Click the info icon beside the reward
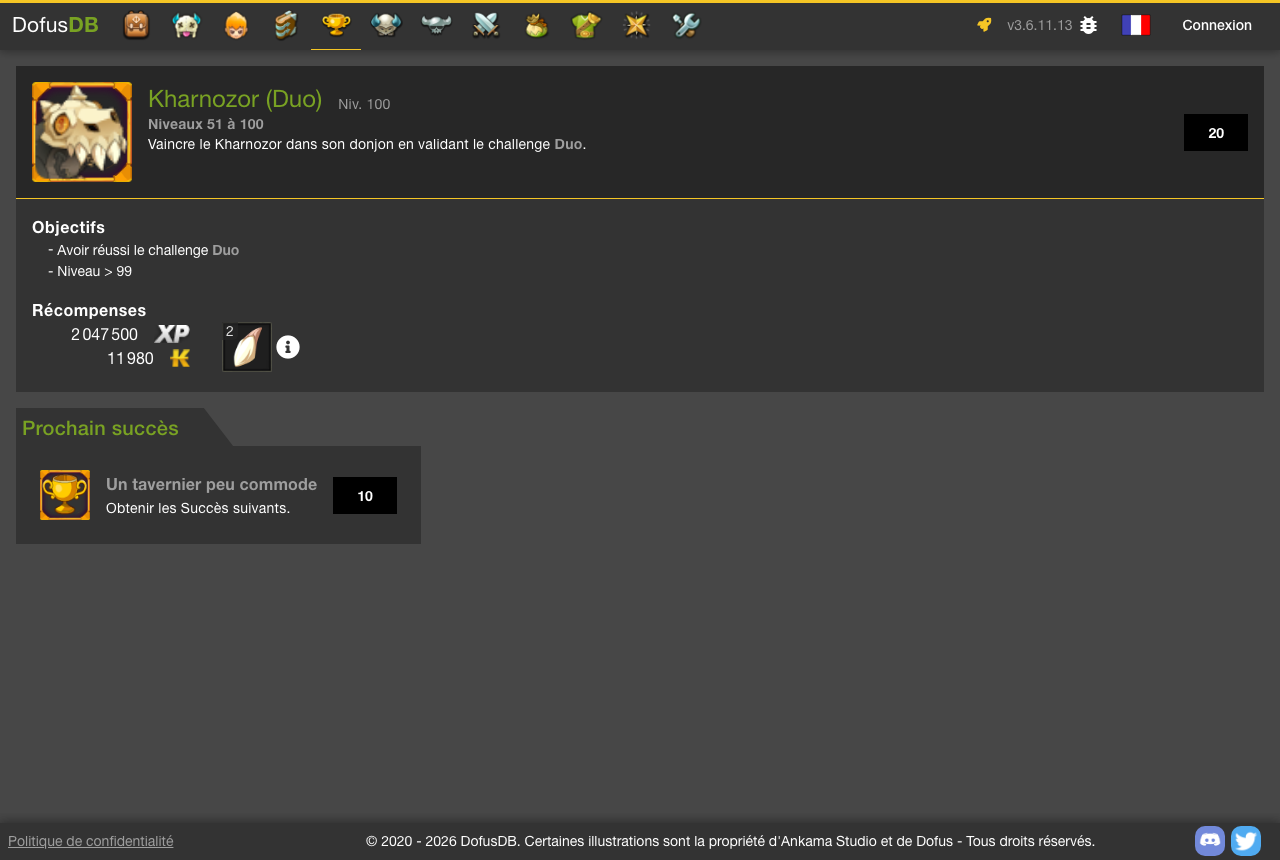This screenshot has height=860, width=1280. 288,347
